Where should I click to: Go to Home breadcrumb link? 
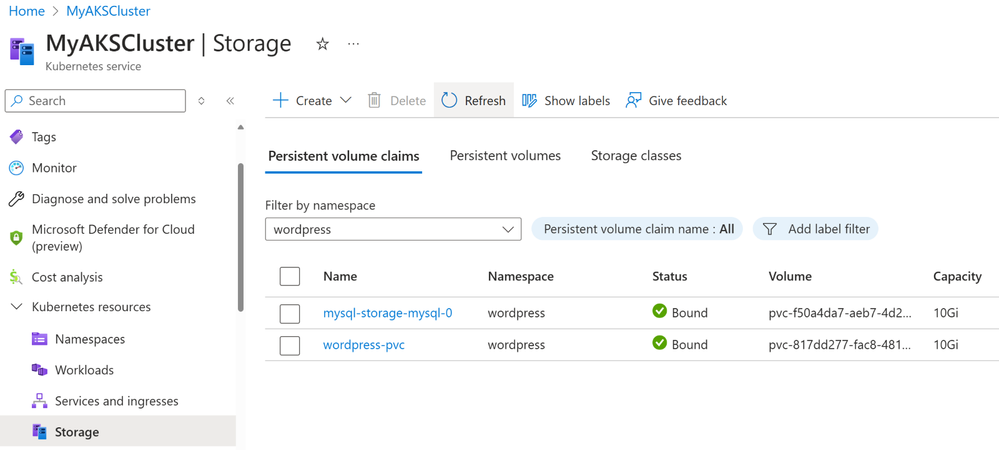click(x=27, y=11)
